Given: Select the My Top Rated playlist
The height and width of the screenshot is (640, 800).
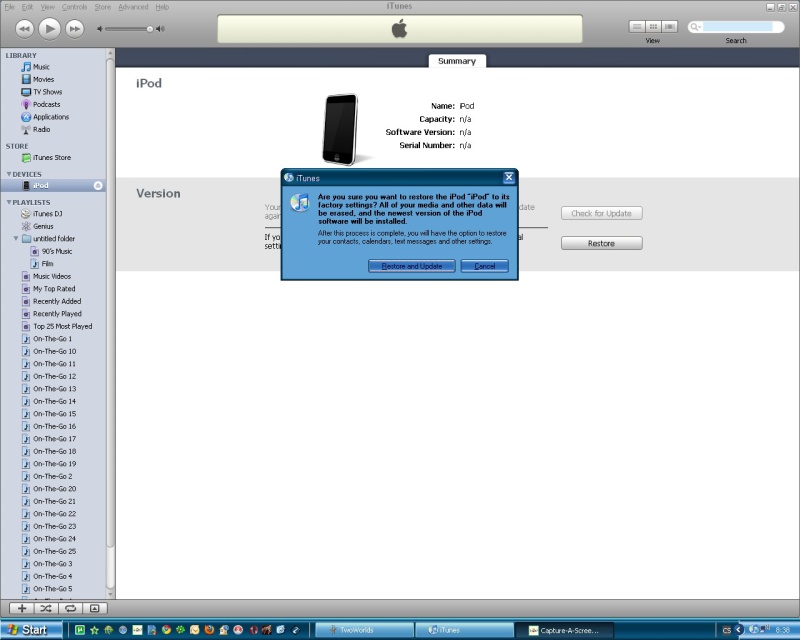Looking at the screenshot, I should point(53,289).
